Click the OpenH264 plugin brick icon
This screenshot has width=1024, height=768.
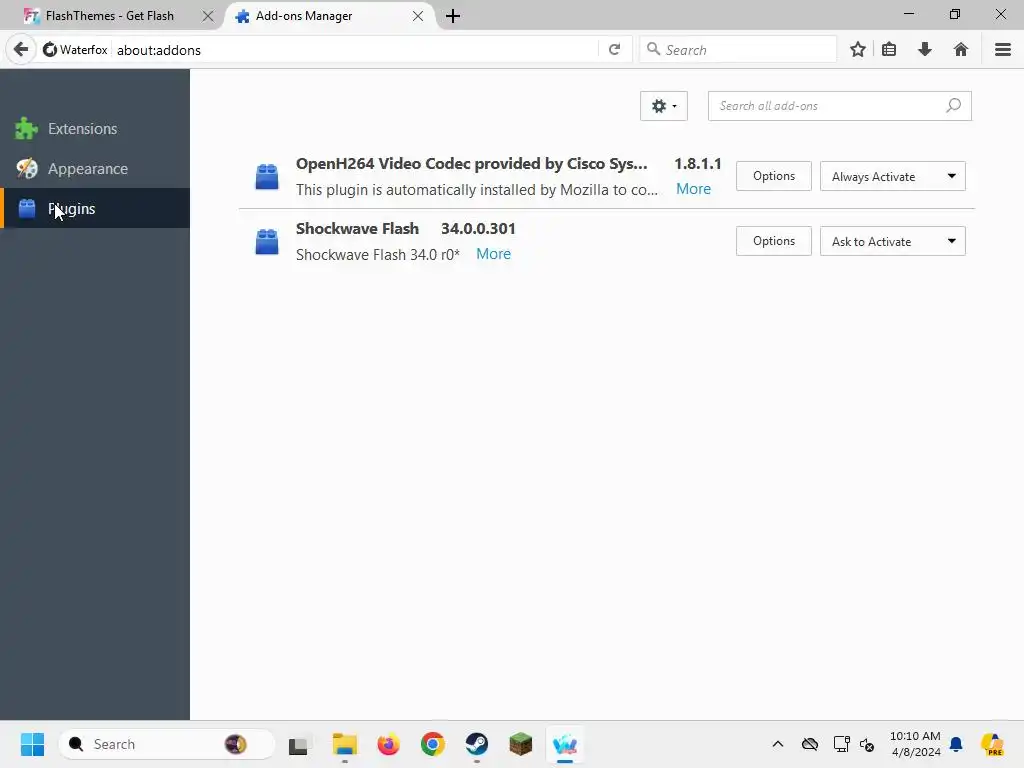tap(266, 176)
